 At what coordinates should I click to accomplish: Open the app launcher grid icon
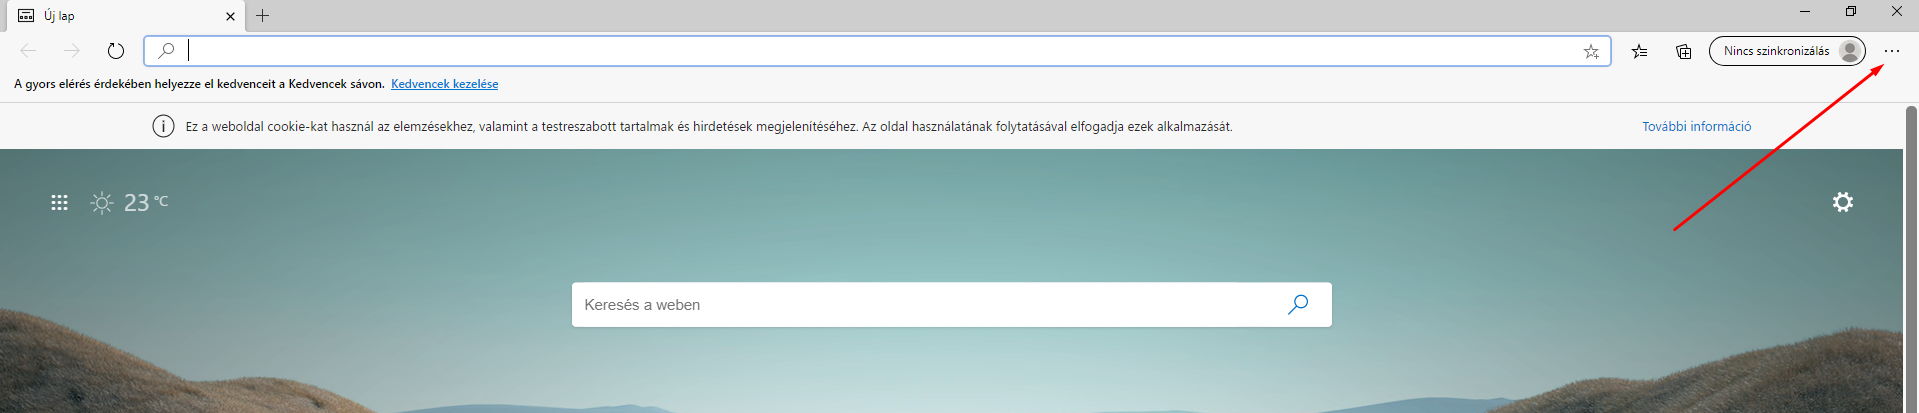[59, 203]
